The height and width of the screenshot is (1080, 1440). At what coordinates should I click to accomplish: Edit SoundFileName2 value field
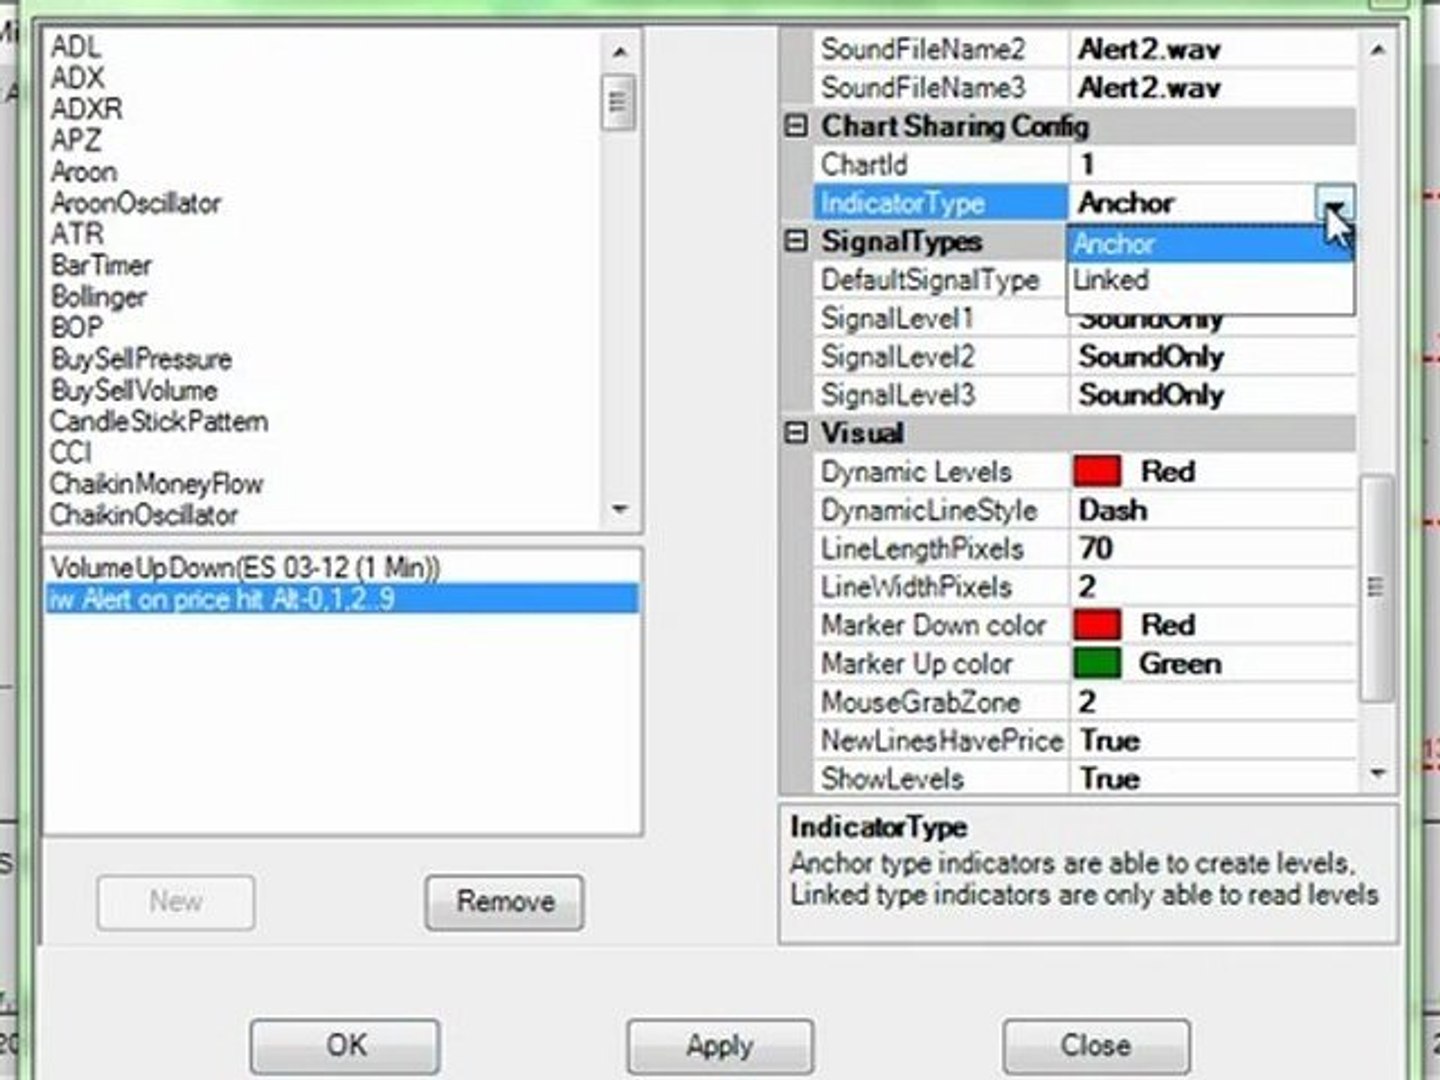pos(1213,49)
